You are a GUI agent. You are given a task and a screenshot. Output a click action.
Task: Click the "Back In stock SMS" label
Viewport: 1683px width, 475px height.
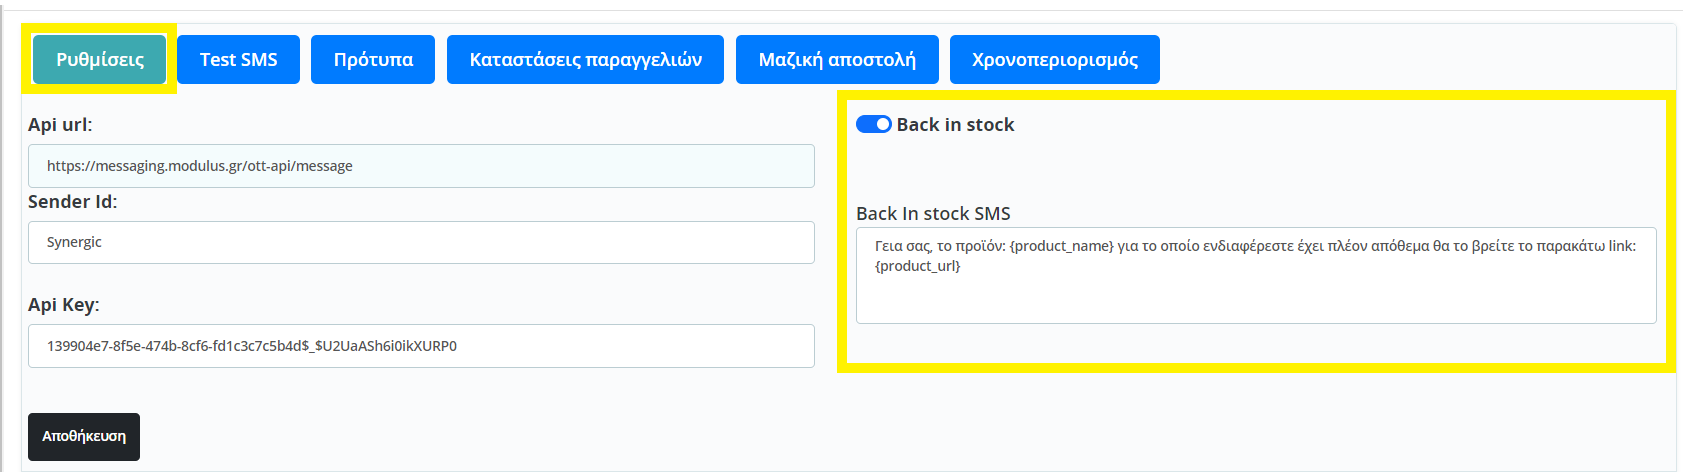[933, 213]
